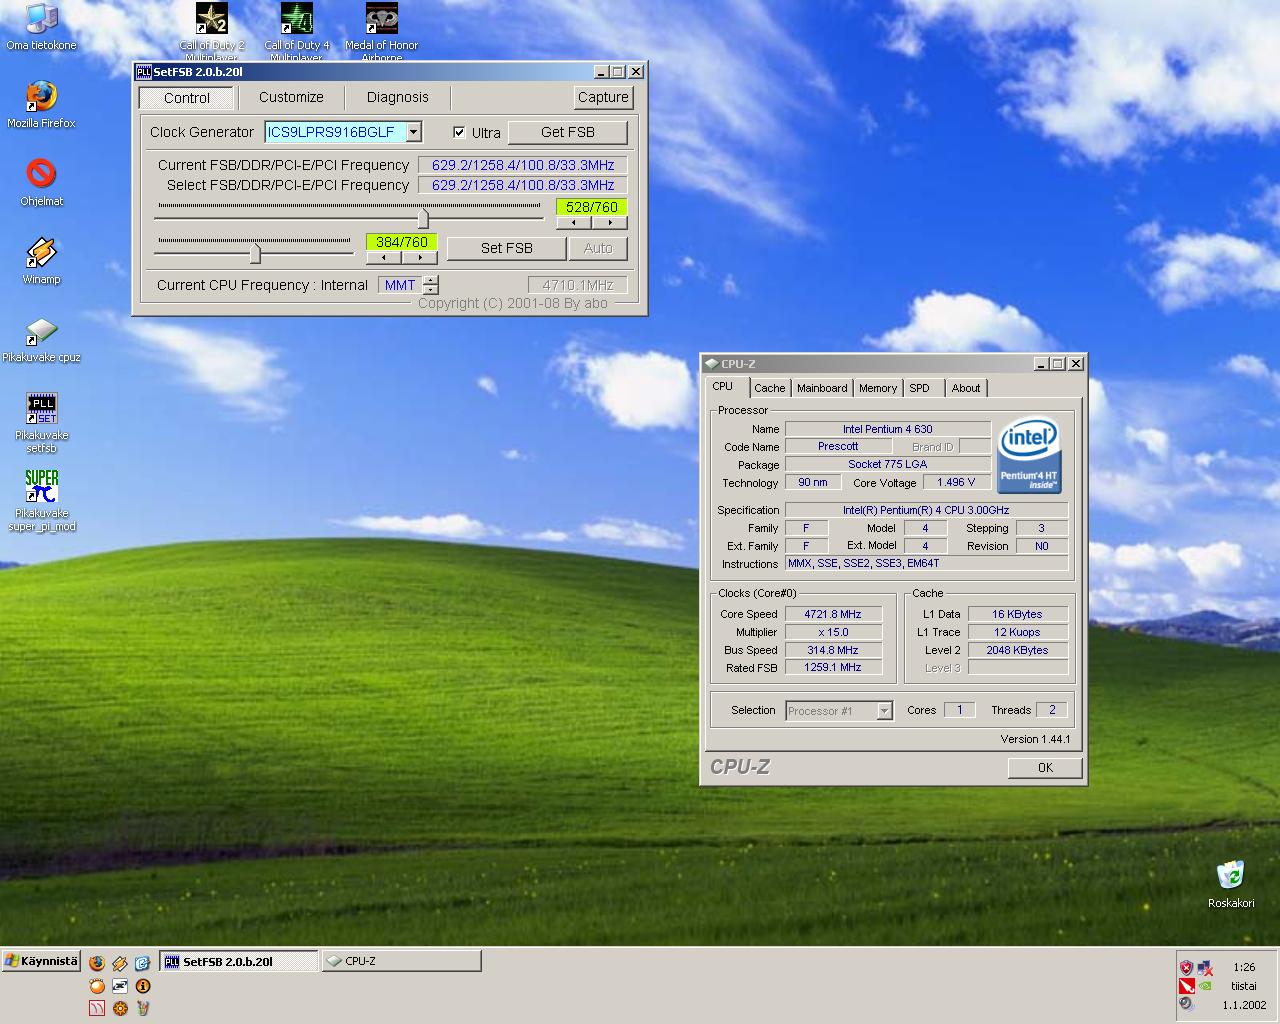Click the Get FSB button
Viewport: 1280px width, 1024px height.
coord(568,132)
